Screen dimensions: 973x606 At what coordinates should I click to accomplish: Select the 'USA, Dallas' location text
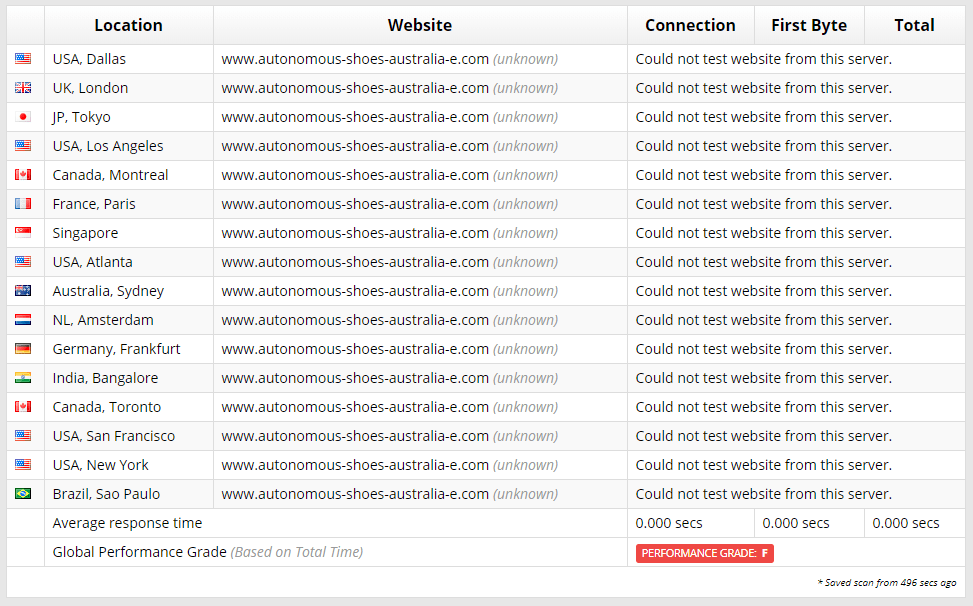pos(89,59)
